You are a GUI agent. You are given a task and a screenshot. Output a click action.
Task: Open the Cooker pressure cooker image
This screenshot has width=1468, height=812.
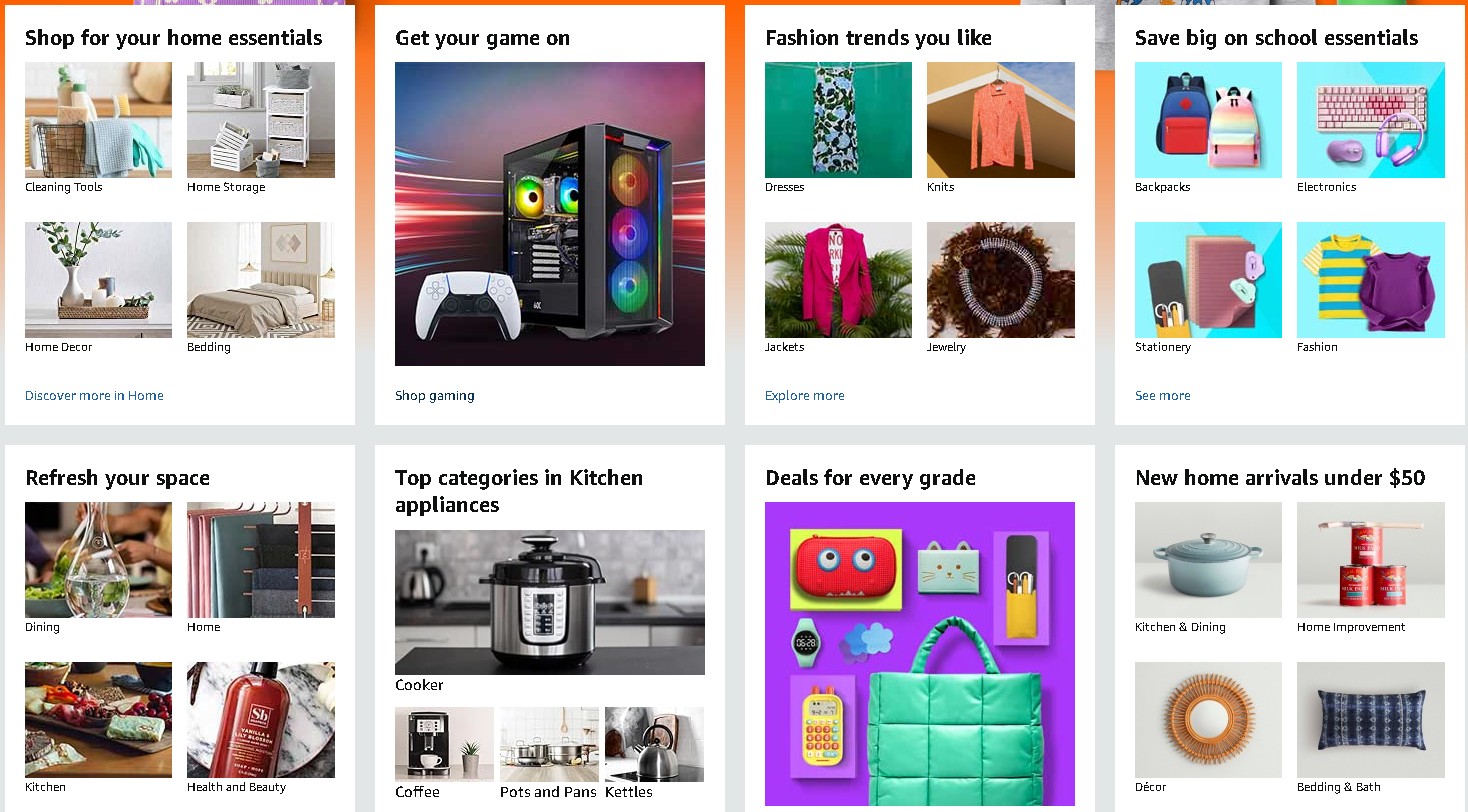pyautogui.click(x=550, y=602)
